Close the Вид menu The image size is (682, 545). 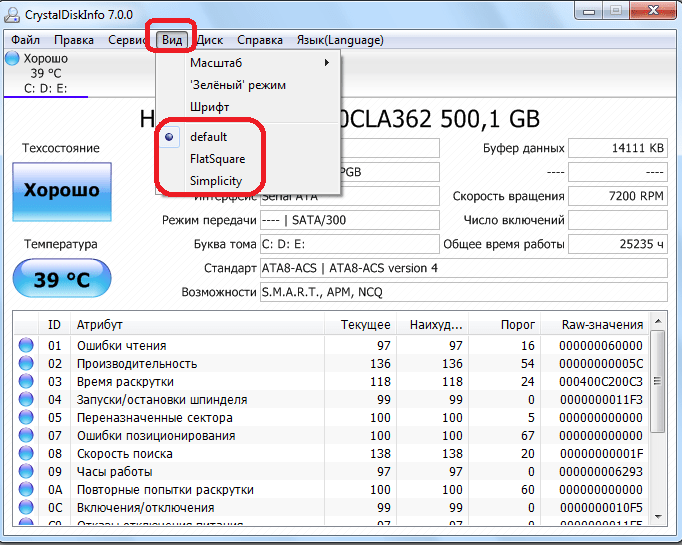tap(172, 40)
